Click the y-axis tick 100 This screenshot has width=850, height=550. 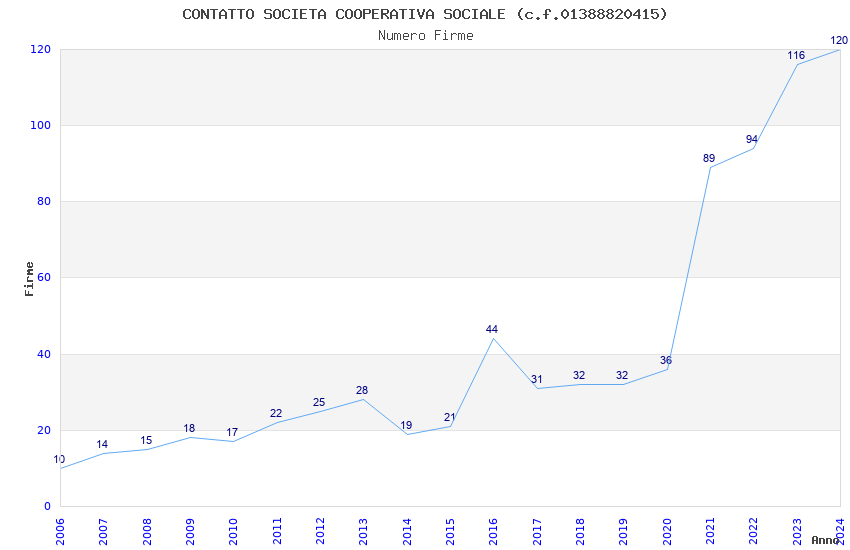(x=41, y=125)
